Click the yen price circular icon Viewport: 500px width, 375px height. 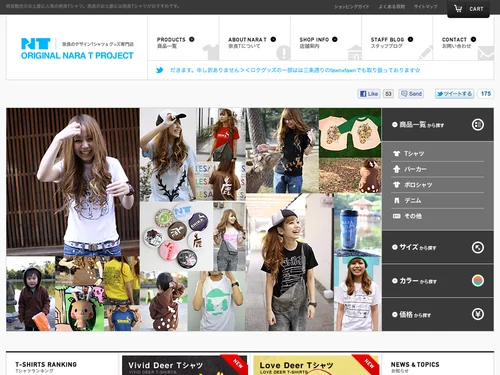478,314
